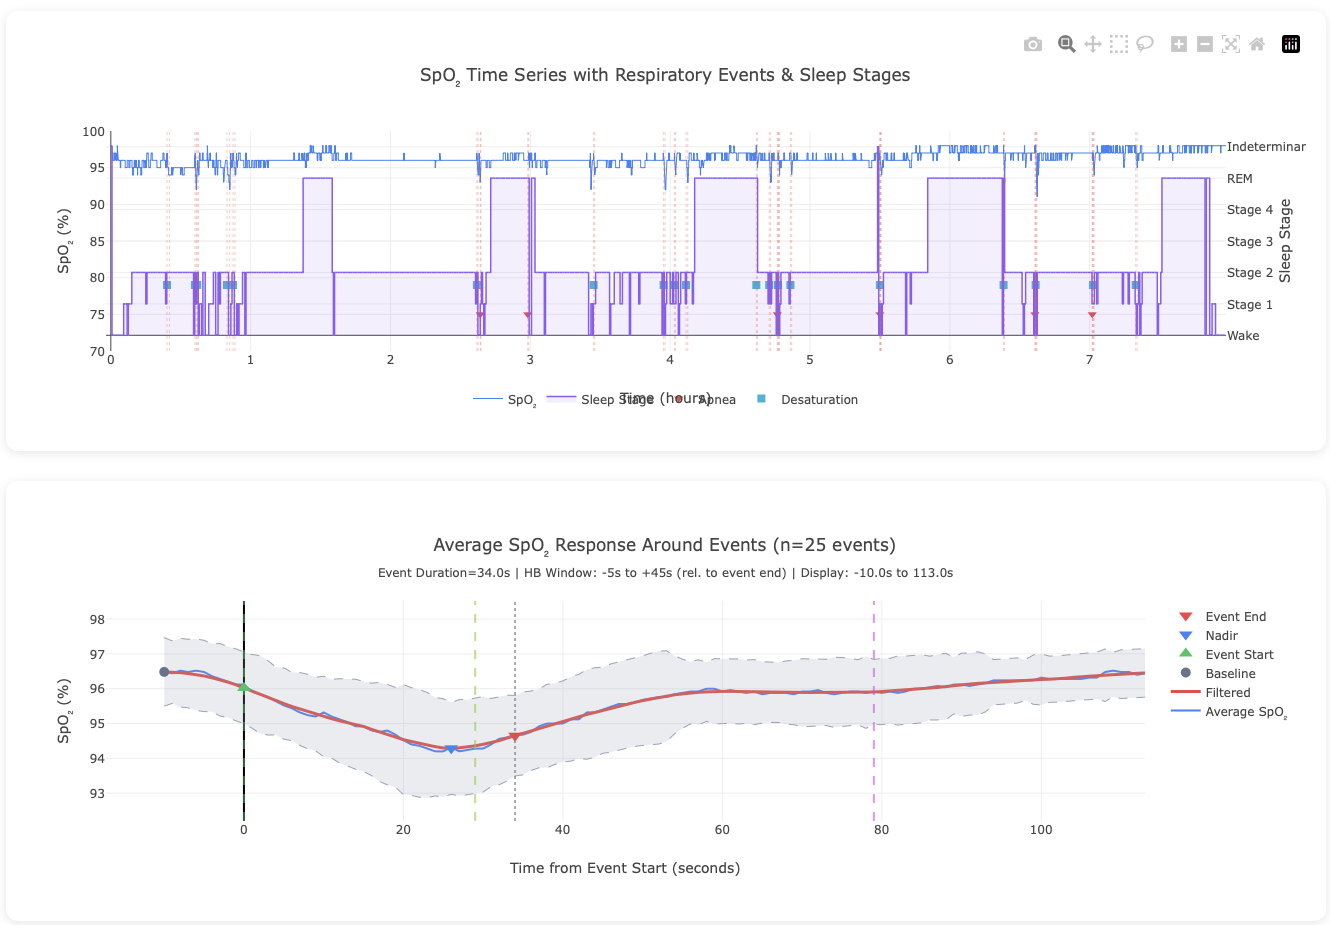Download plot as PNG via camera icon
This screenshot has height=925, width=1330.
pos(1033,44)
